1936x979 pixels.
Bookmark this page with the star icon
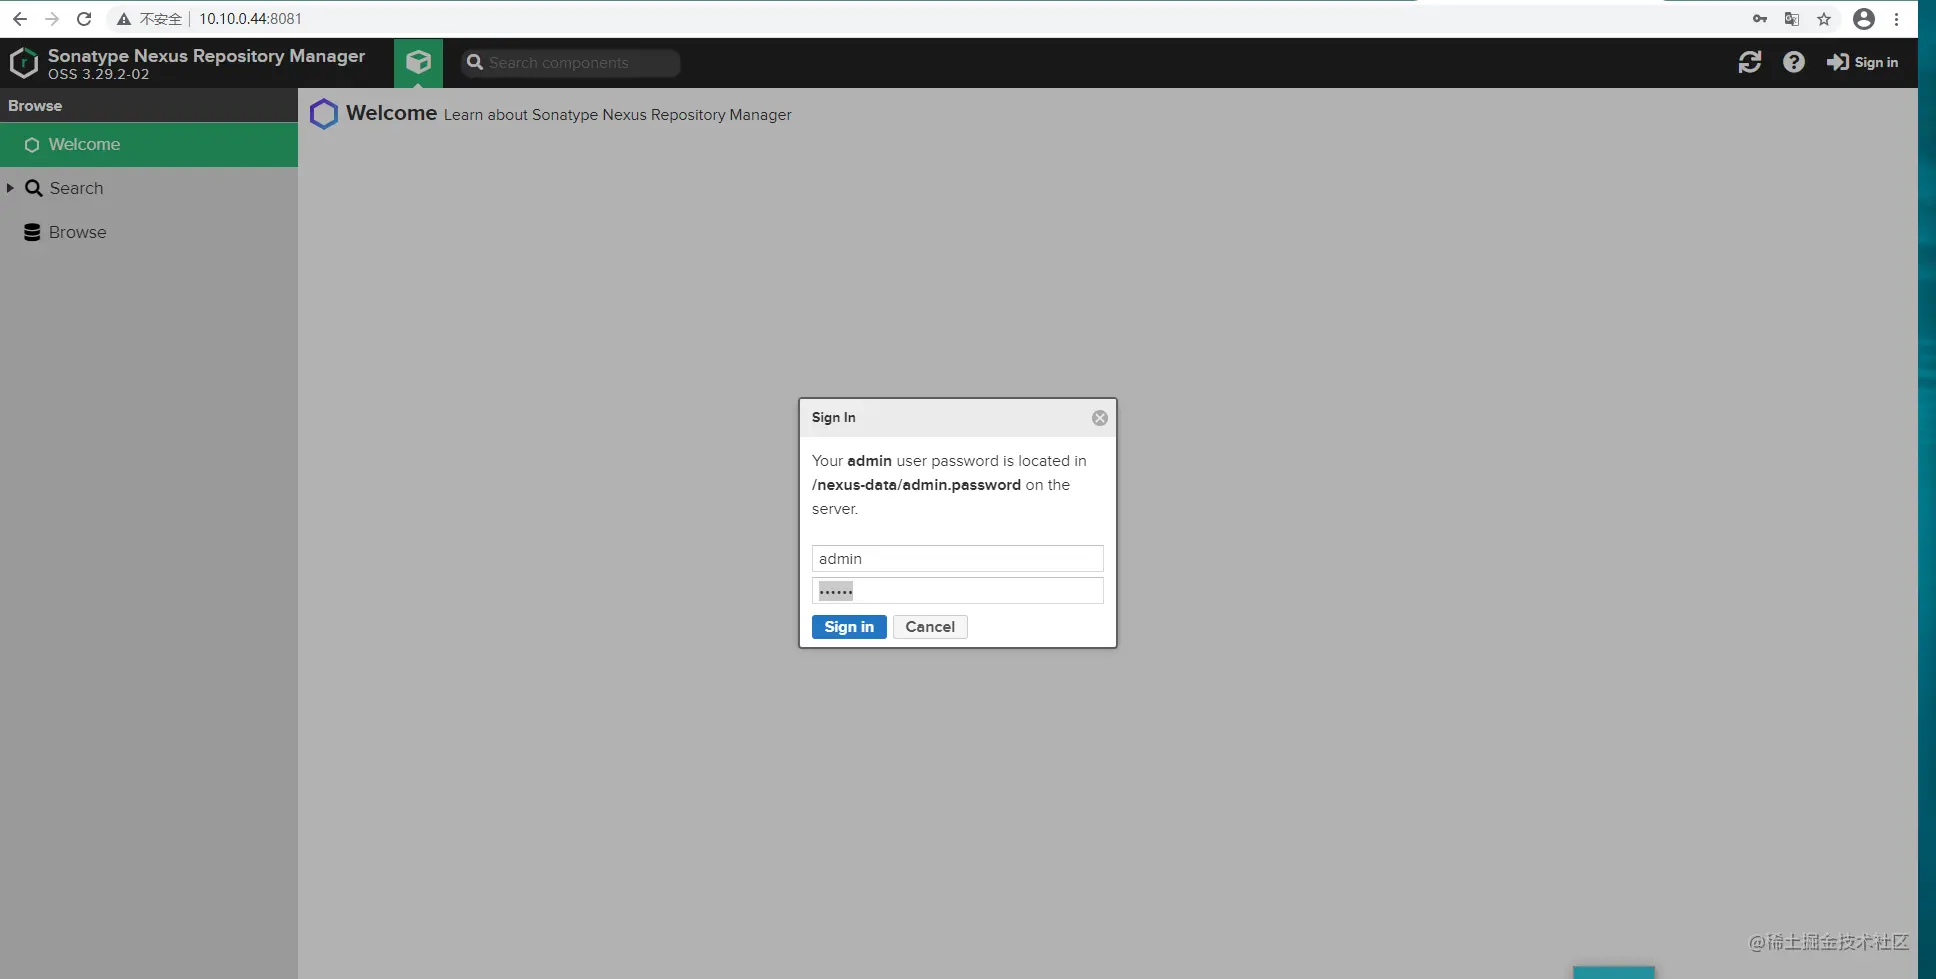(x=1824, y=19)
